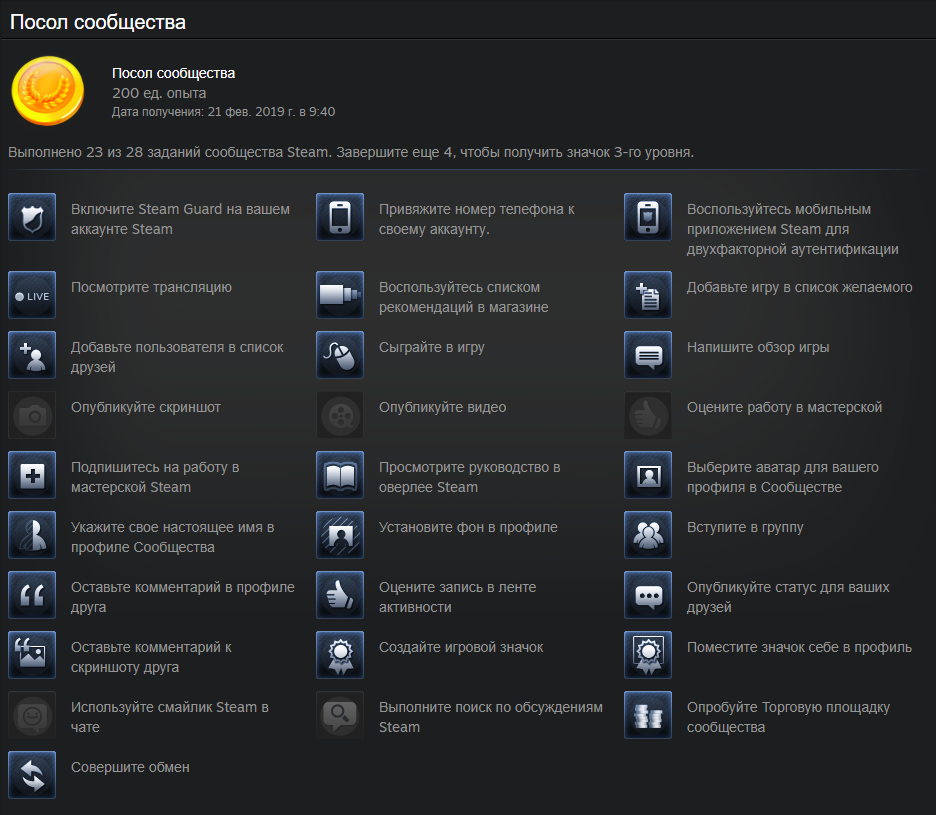Click the screenshot comment icon
936x815 pixels.
pos(32,655)
